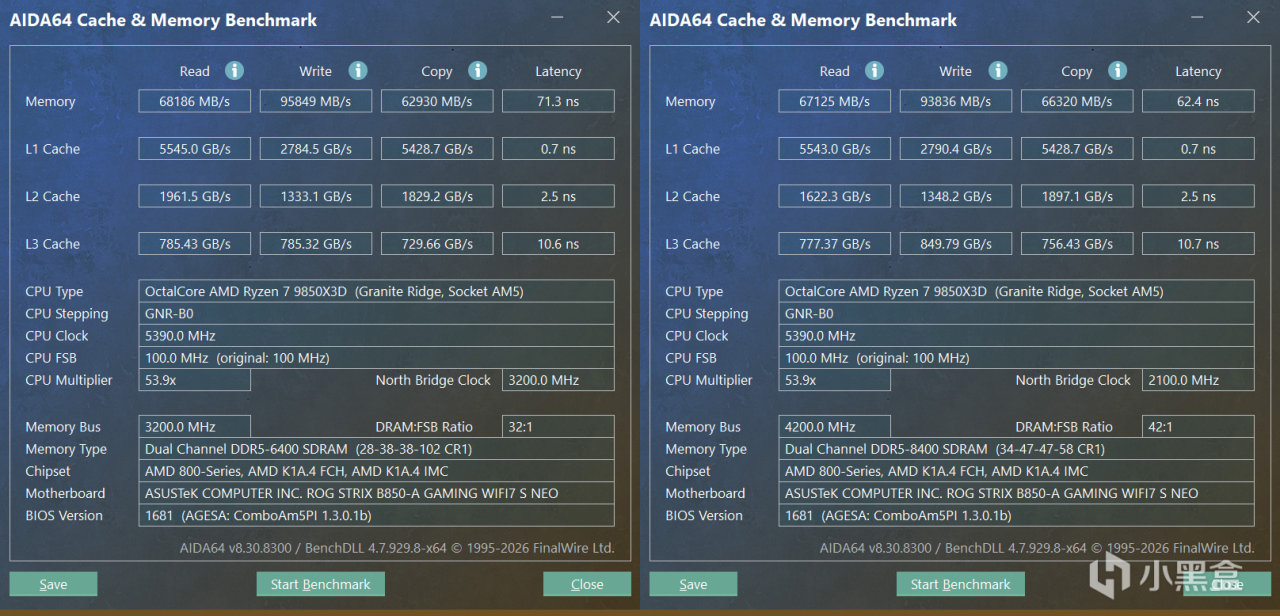This screenshot has width=1280, height=616.
Task: Select L3 Cache Latency value 10.7 ns
Action: [1198, 244]
